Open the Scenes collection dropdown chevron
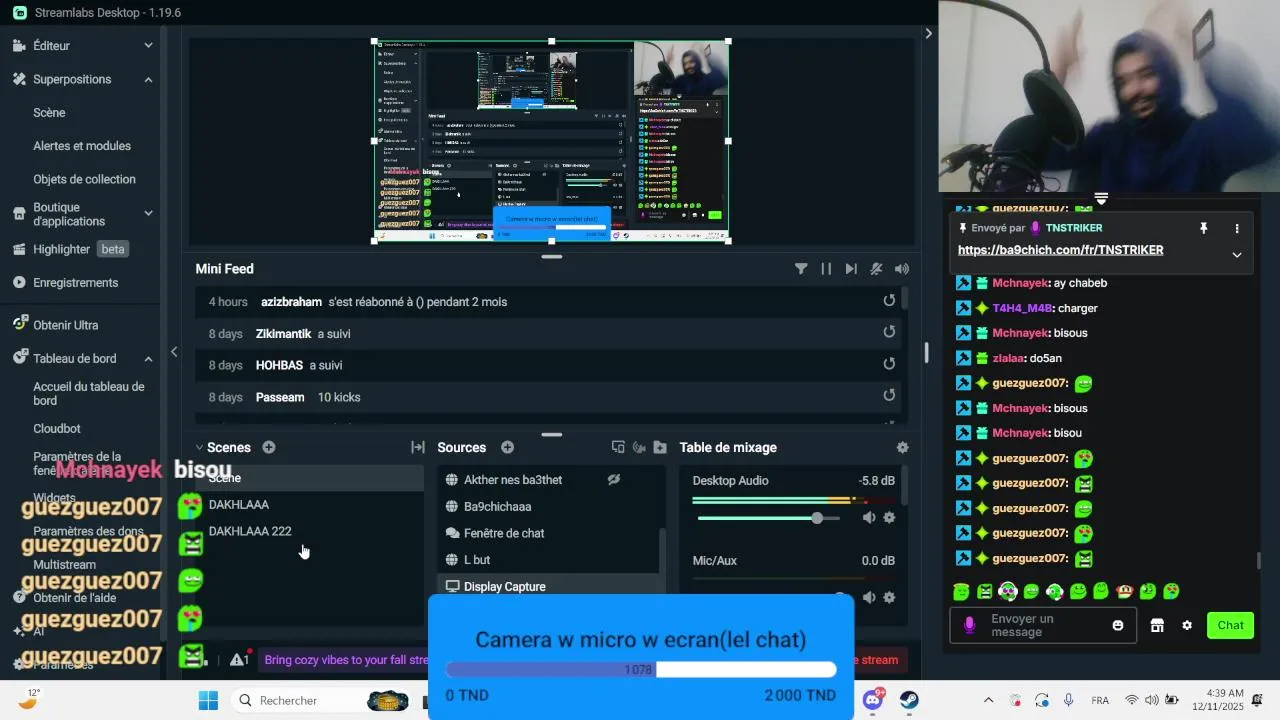Image resolution: width=1280 pixels, height=720 pixels. (x=199, y=447)
